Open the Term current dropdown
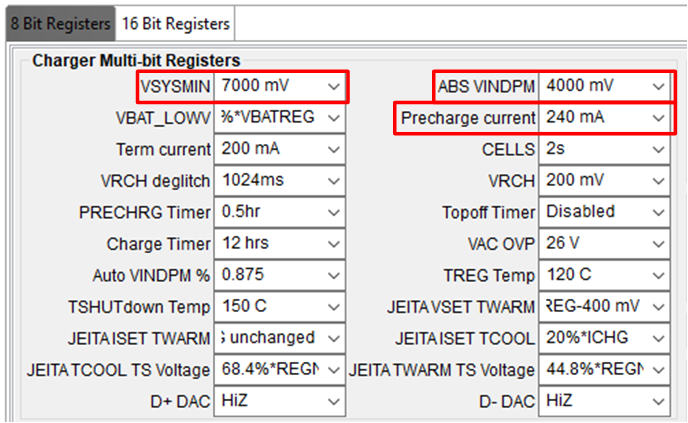Image resolution: width=688 pixels, height=423 pixels. pyautogui.click(x=281, y=149)
